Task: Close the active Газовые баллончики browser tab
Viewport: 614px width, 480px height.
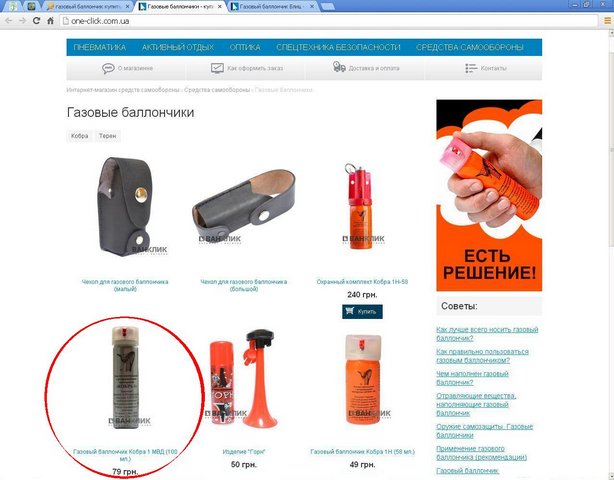Action: tap(220, 7)
